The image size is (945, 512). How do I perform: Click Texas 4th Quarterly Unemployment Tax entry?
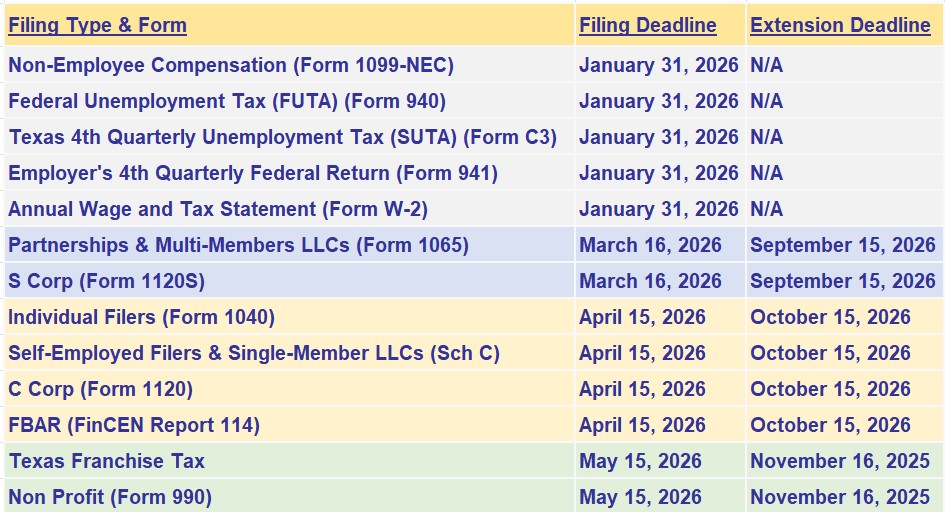283,137
